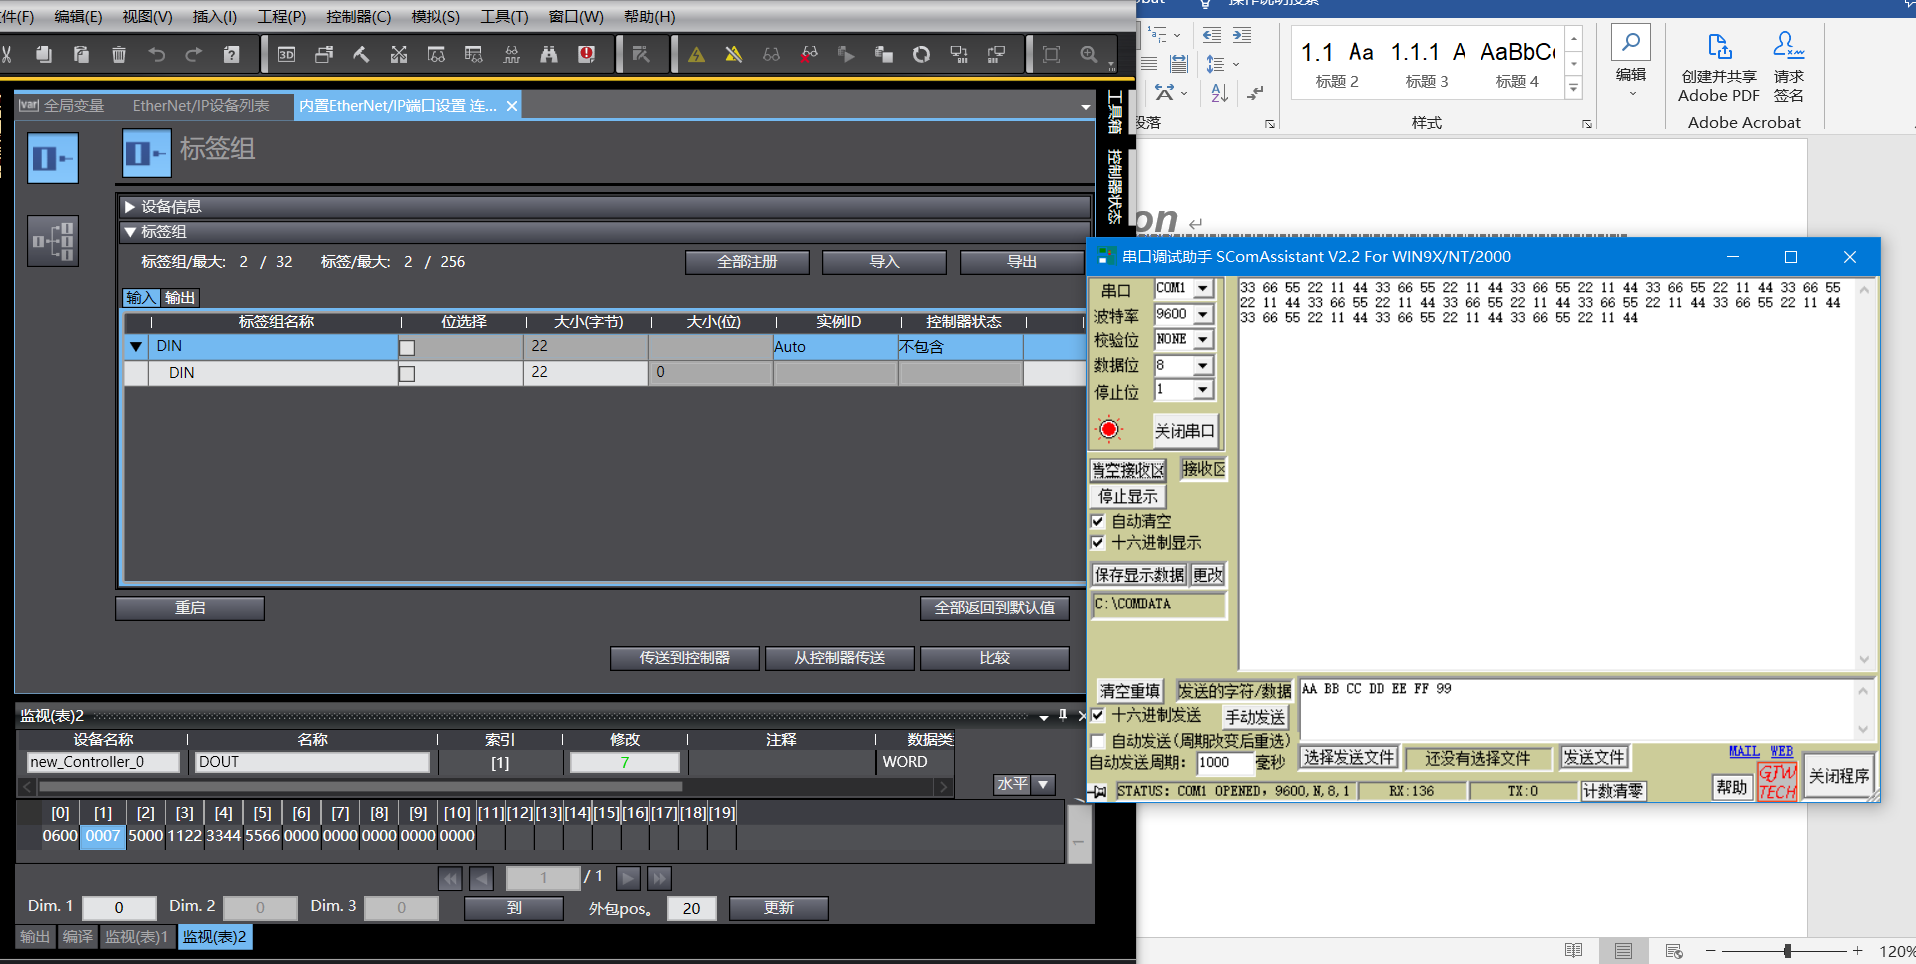Click the Word decrease indent icon
This screenshot has width=1916, height=964.
click(x=1212, y=35)
